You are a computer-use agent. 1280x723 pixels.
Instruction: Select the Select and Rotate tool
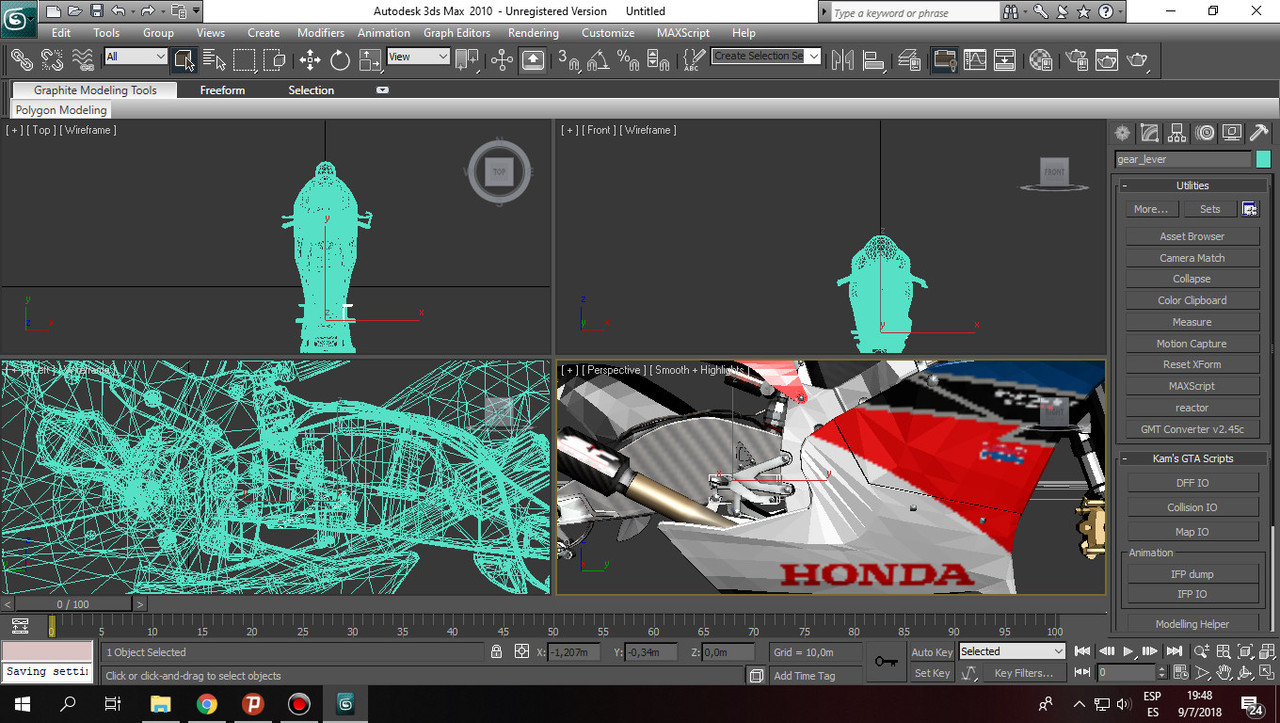340,60
